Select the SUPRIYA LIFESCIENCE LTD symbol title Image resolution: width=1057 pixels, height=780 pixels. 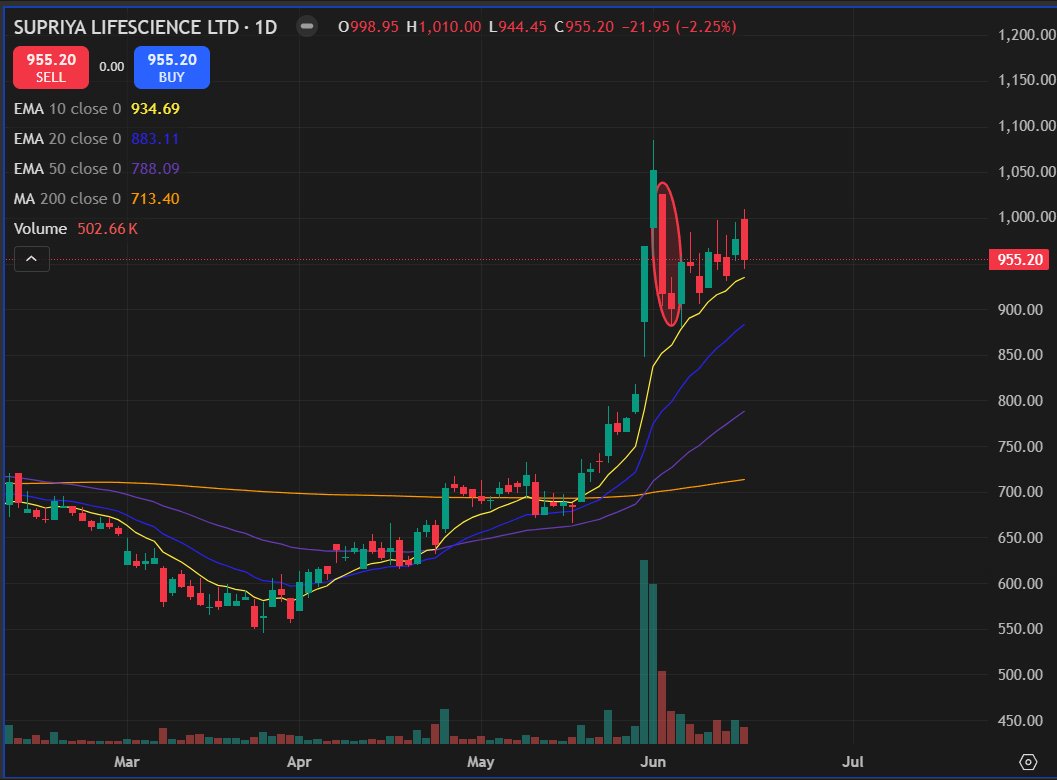point(126,27)
